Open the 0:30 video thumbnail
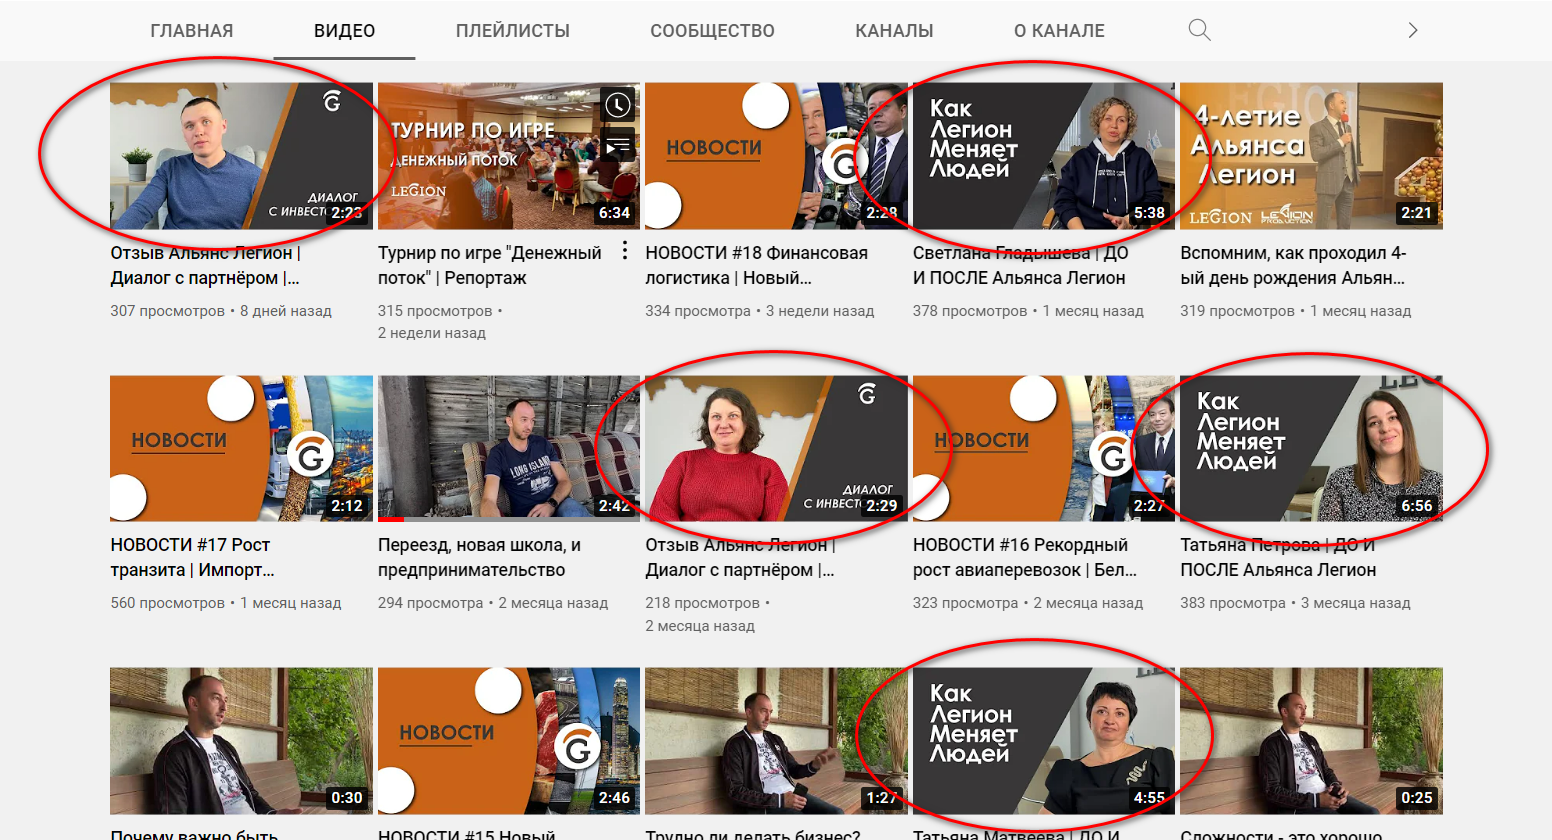The image size is (1552, 840). [241, 740]
